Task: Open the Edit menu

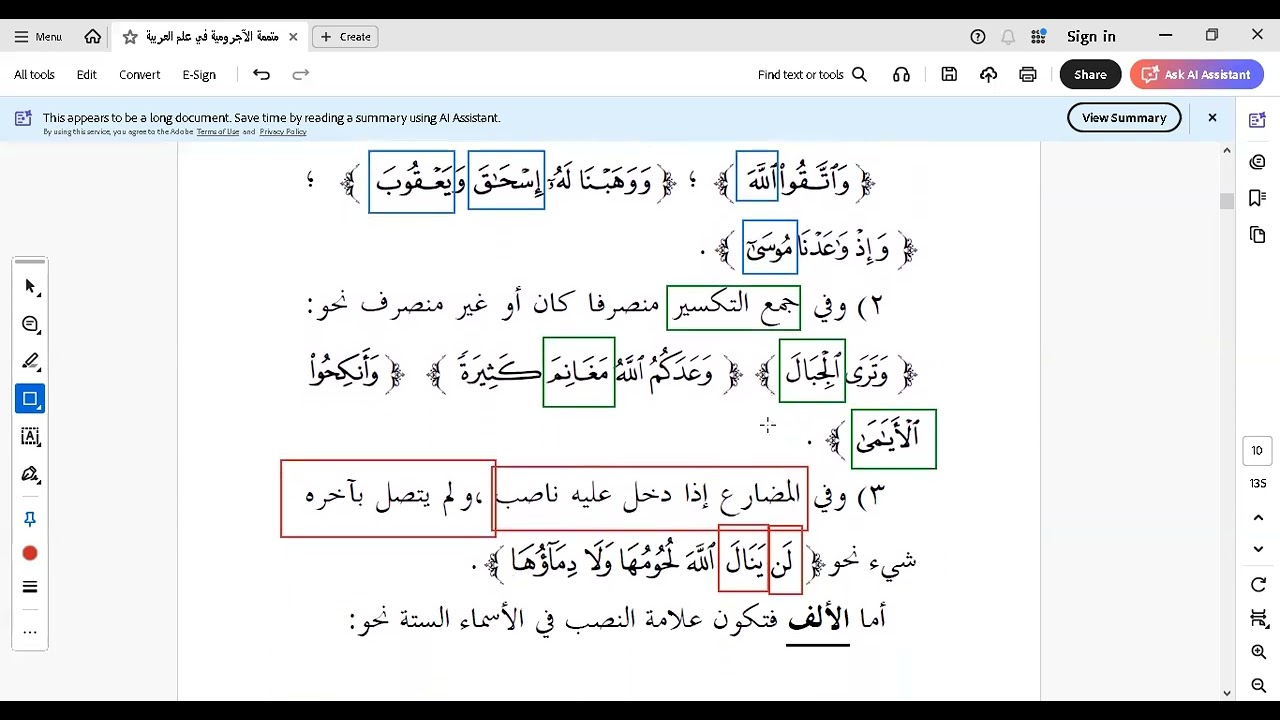Action: [x=87, y=74]
